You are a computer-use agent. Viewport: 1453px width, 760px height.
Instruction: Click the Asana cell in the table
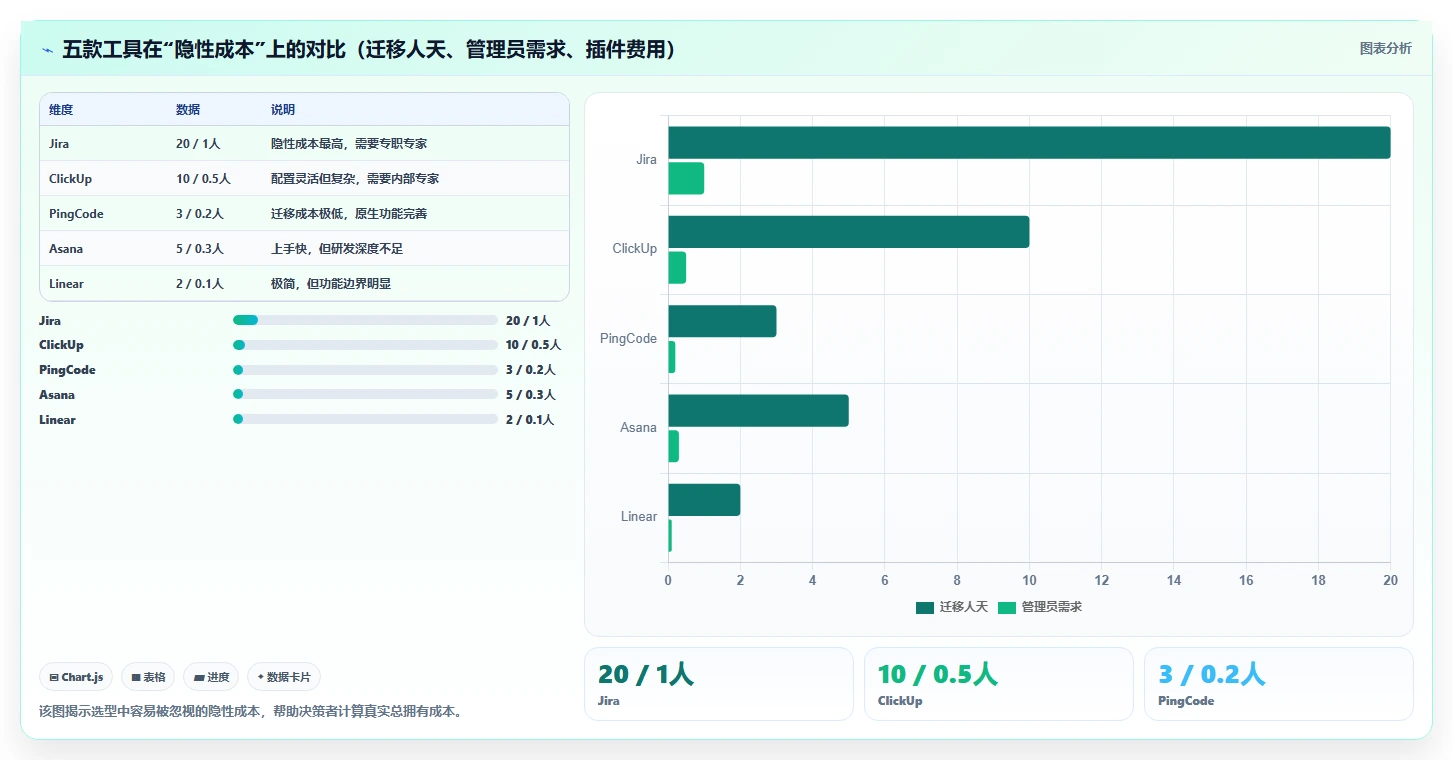click(x=66, y=249)
